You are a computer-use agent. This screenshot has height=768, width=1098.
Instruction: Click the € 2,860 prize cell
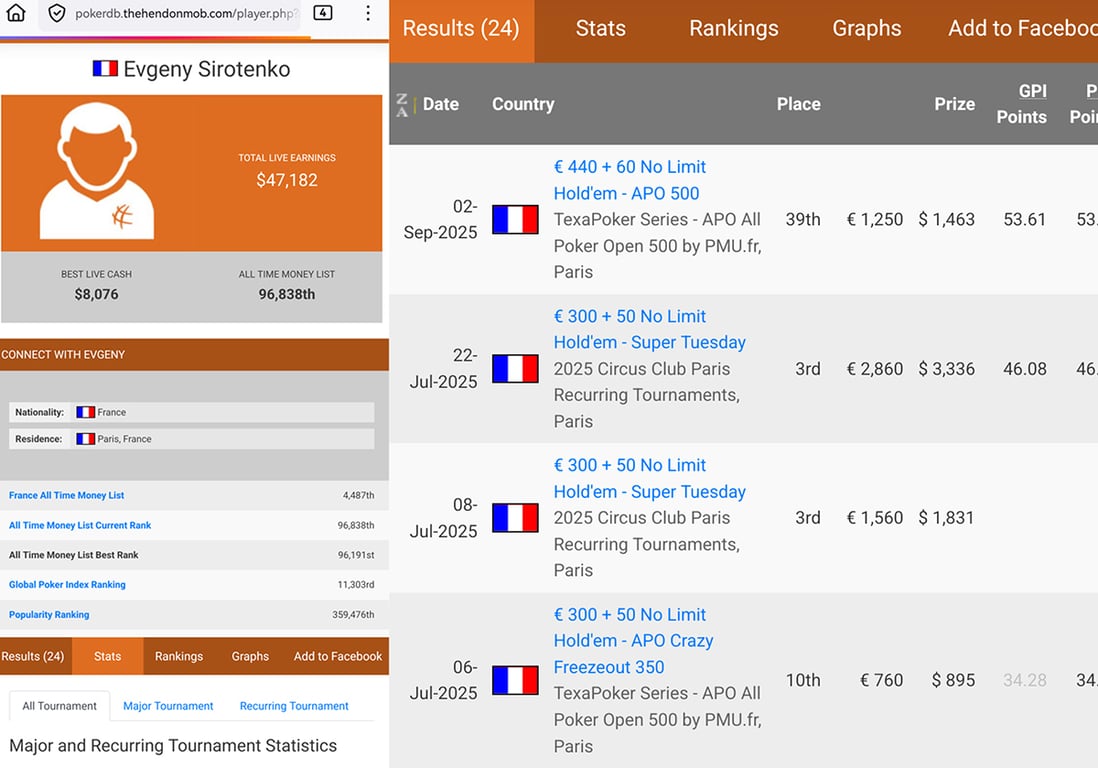[875, 368]
